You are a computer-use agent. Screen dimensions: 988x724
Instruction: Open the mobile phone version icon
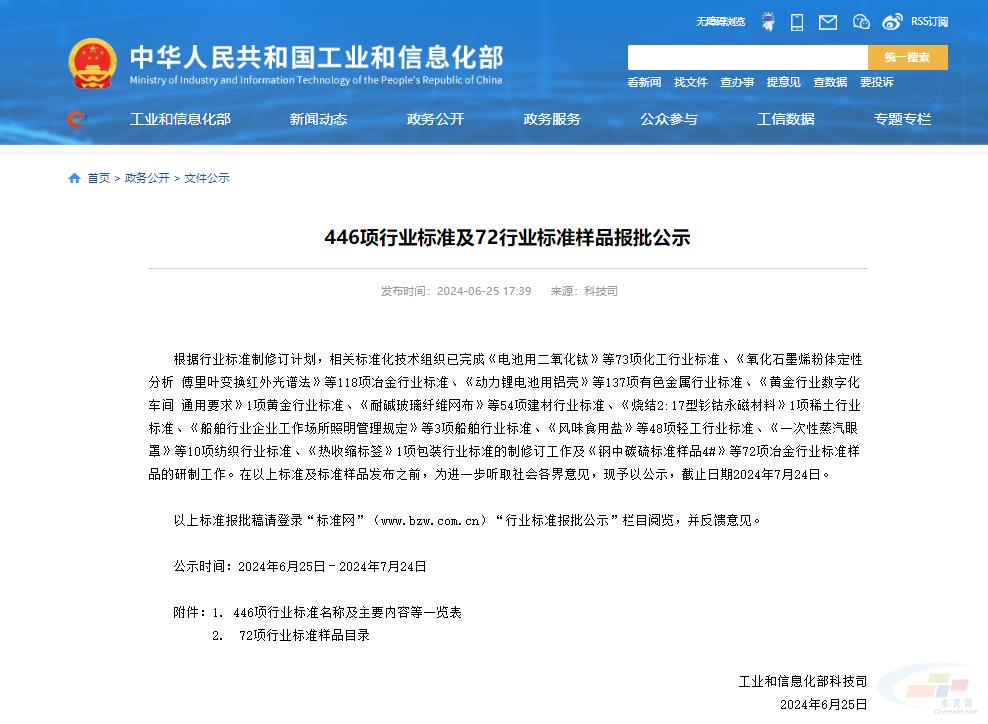point(797,22)
